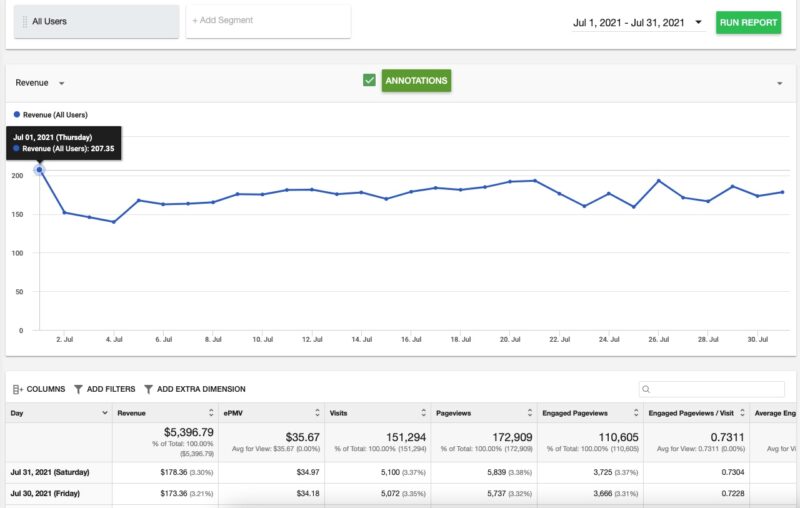This screenshot has width=800, height=508.
Task: Click the 172,909 pageviews total
Action: click(512, 437)
